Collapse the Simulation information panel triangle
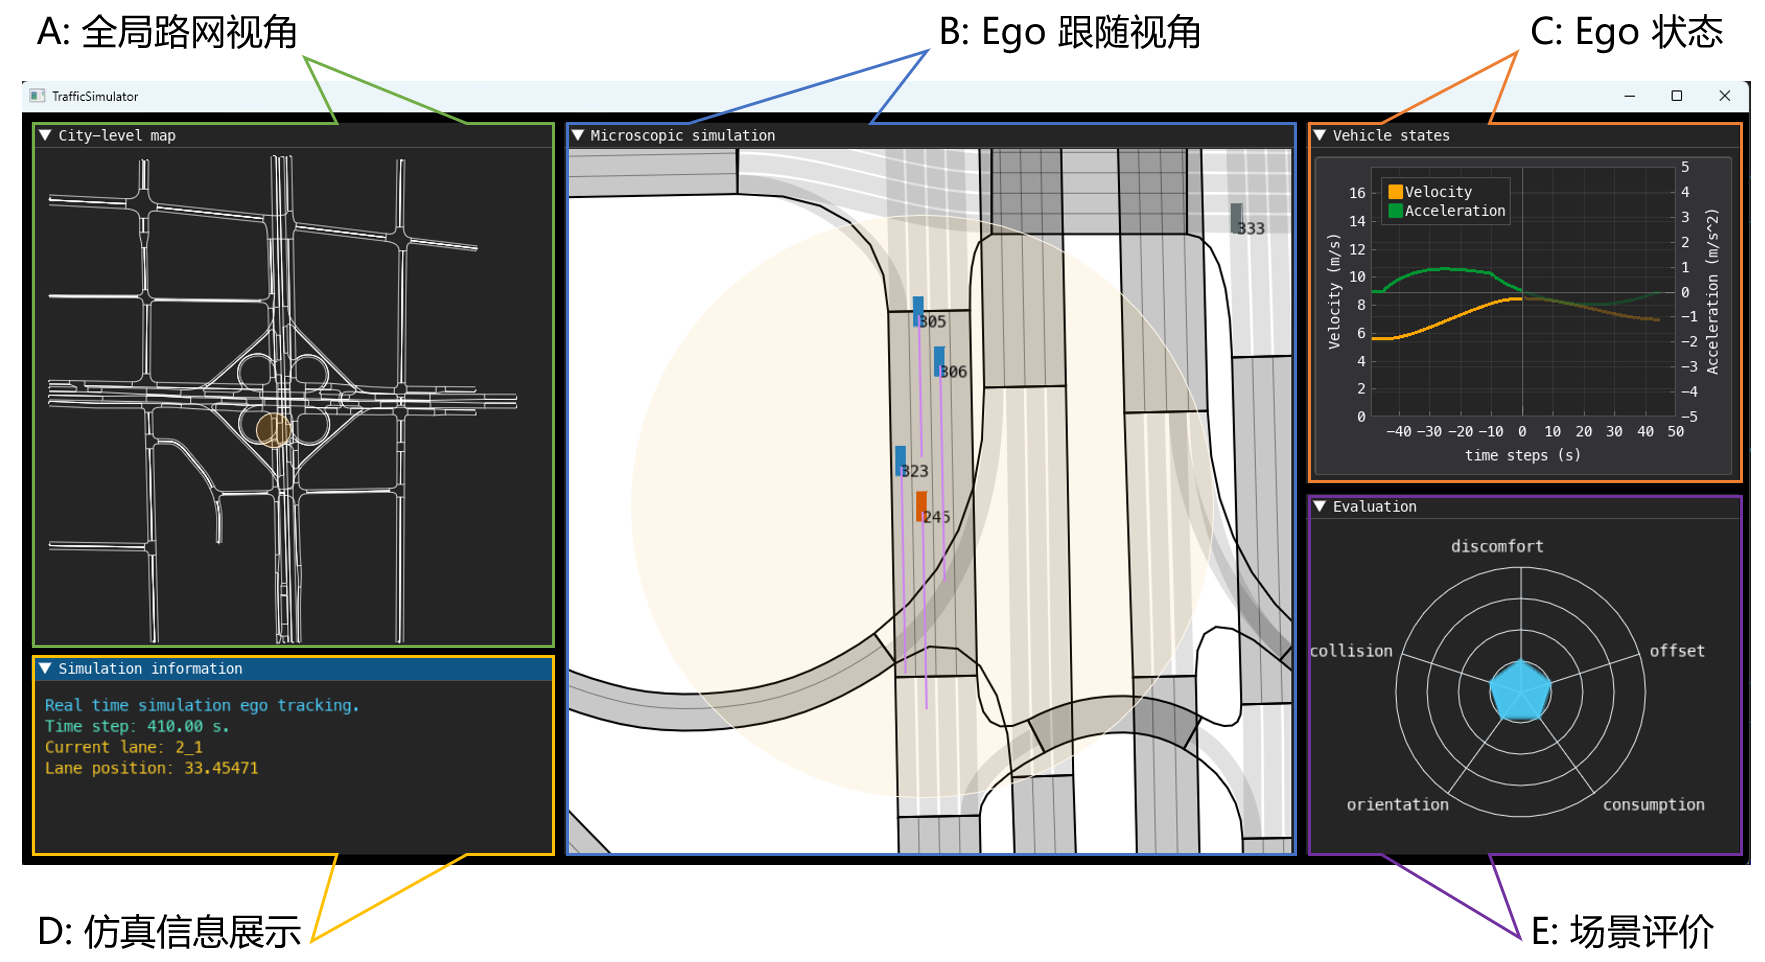This screenshot has width=1765, height=962. (x=45, y=668)
